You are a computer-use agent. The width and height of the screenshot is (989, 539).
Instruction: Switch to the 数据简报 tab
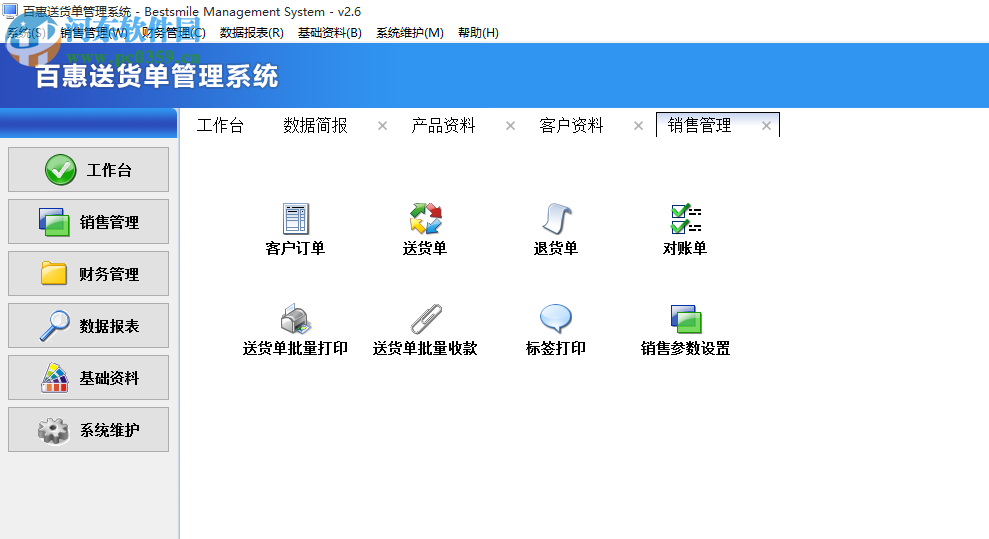click(x=315, y=125)
